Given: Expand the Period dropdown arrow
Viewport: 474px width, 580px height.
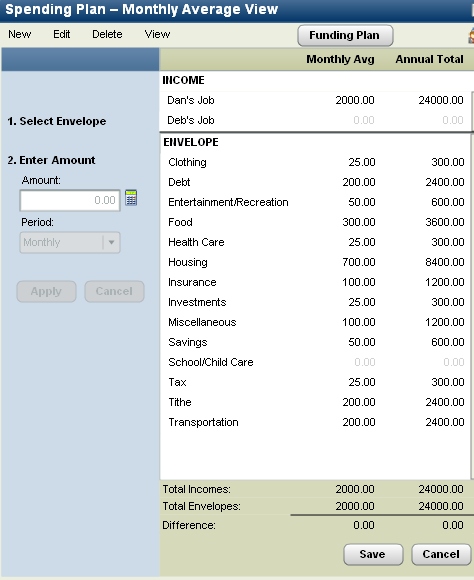Looking at the screenshot, I should tap(111, 243).
